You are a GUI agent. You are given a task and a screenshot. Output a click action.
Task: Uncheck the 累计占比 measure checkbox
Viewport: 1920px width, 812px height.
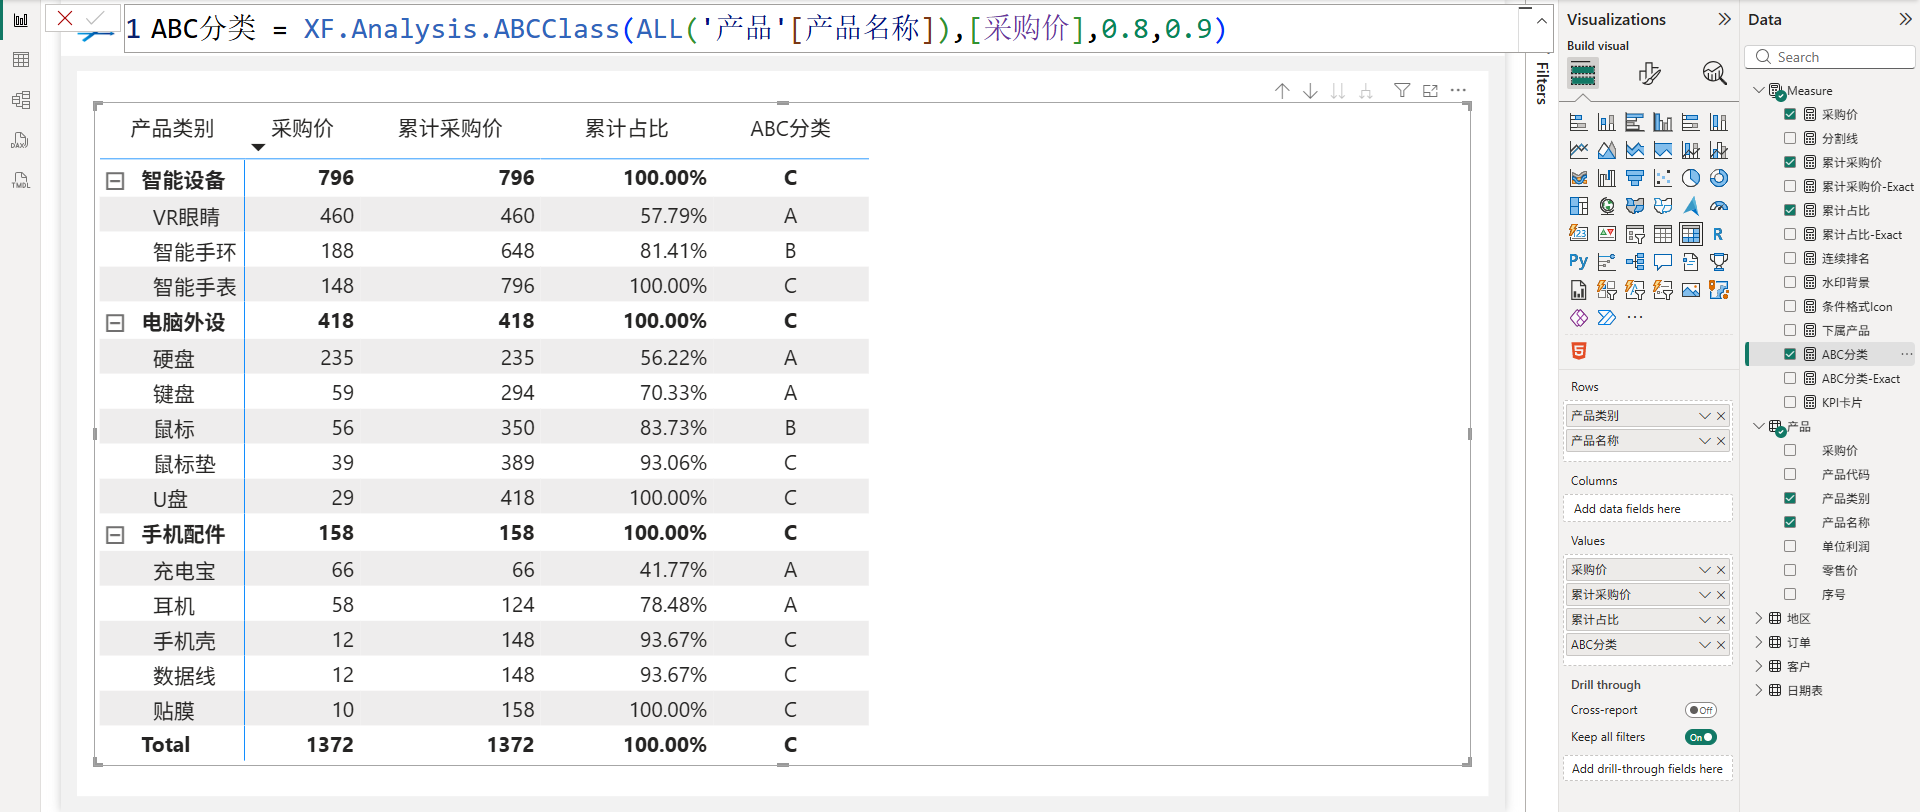(1790, 210)
